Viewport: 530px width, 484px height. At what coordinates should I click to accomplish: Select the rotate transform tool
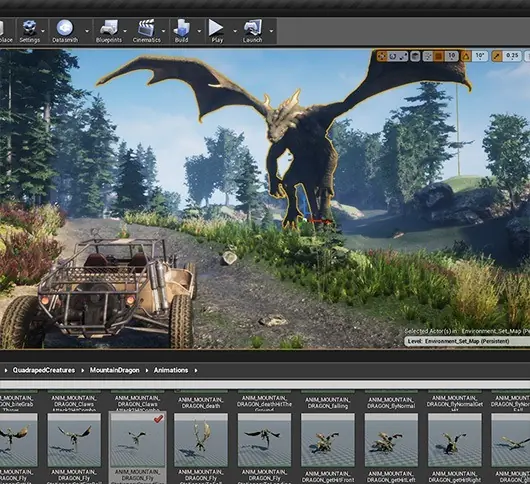392,56
